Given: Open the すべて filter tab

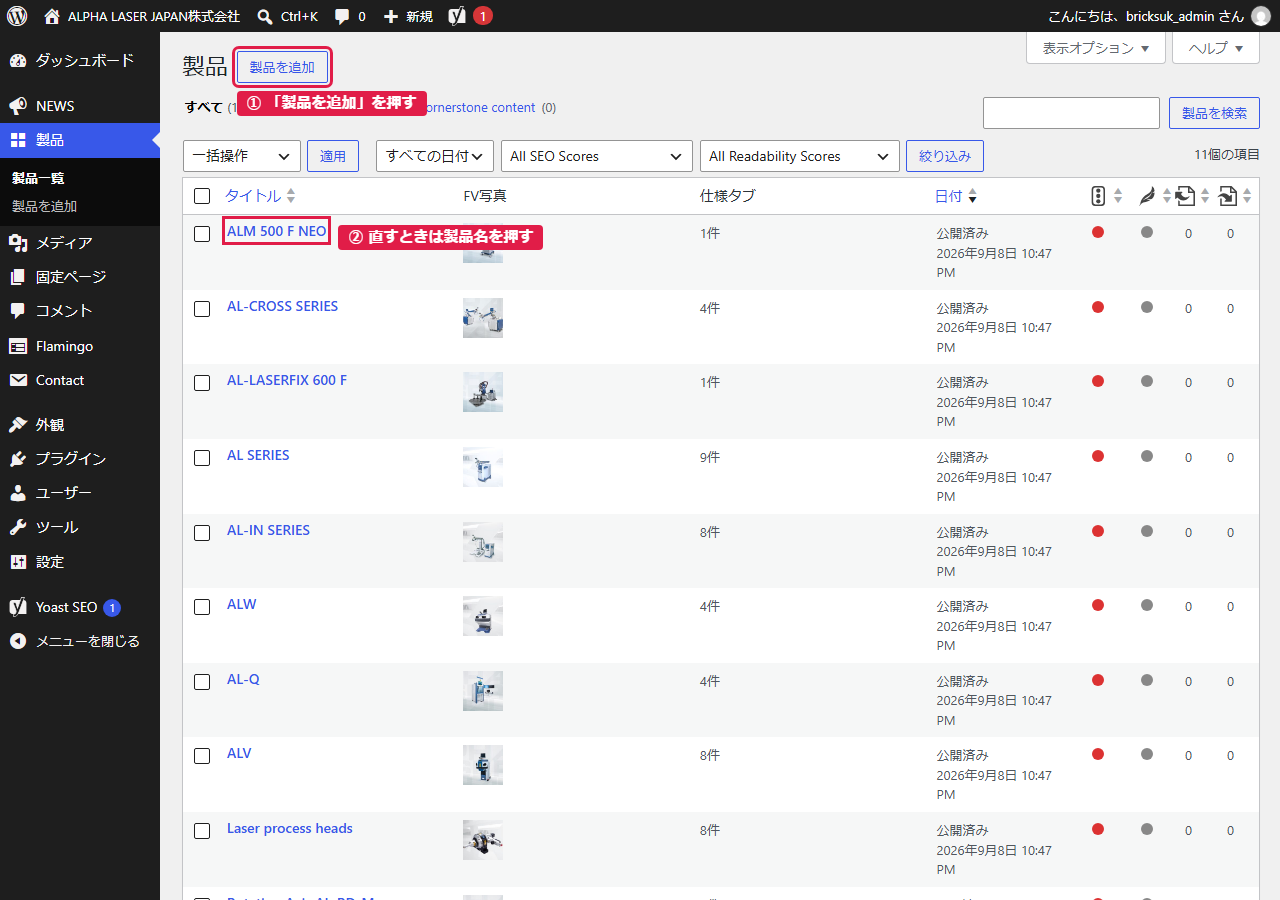Looking at the screenshot, I should pyautogui.click(x=204, y=107).
